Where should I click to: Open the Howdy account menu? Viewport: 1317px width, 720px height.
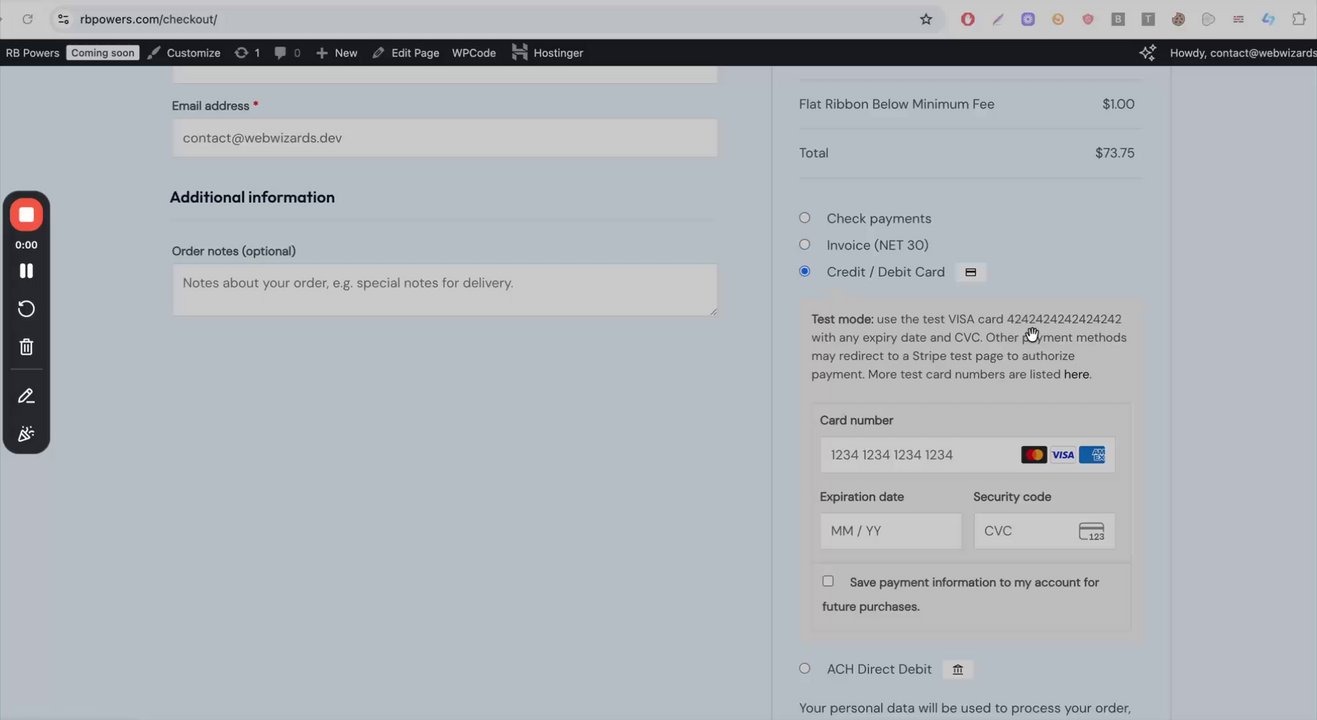[1243, 53]
